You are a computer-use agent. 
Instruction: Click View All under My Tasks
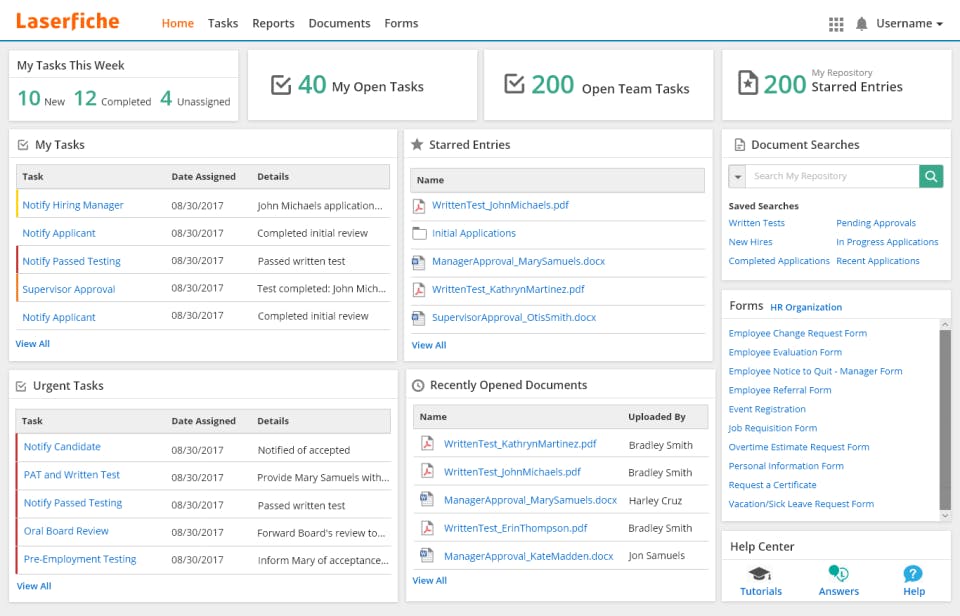33,344
